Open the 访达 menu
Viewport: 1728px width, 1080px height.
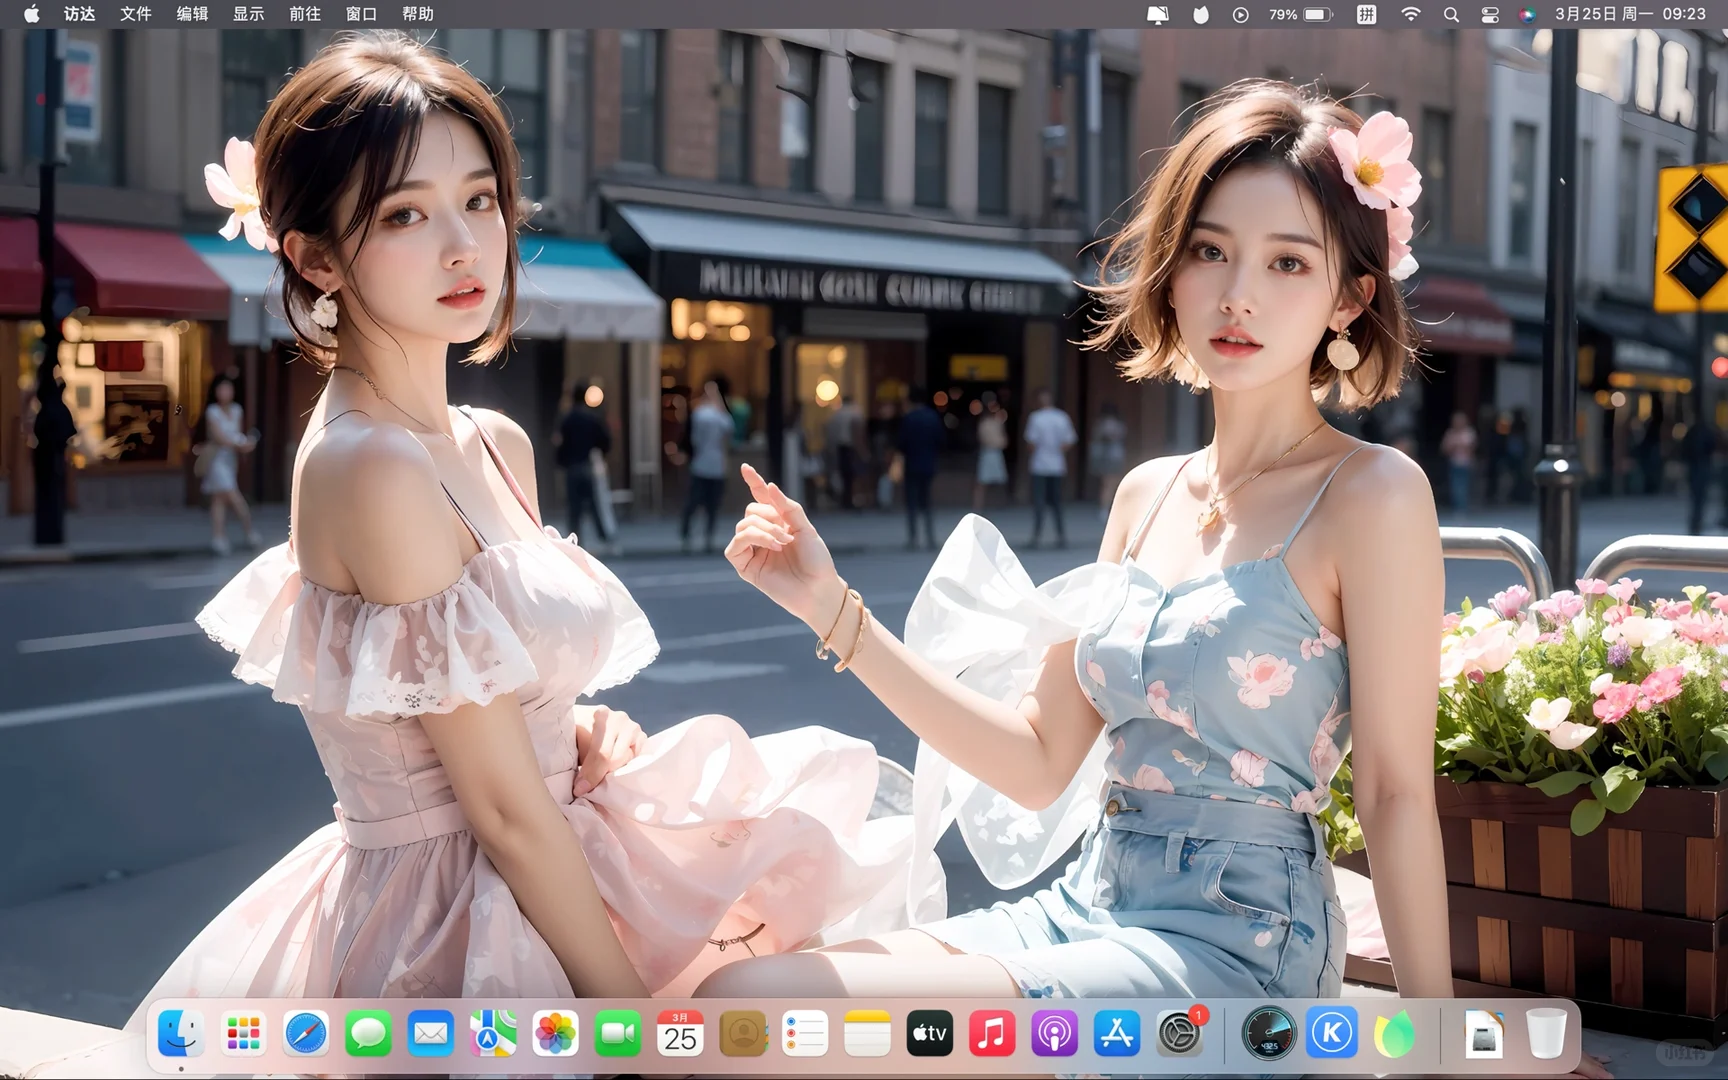80,14
